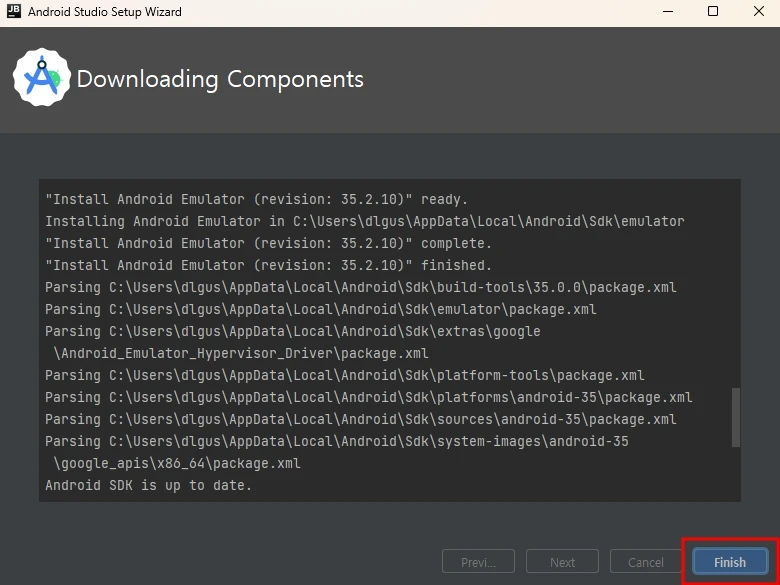Image resolution: width=780 pixels, height=585 pixels.
Task: Click the 'Installing Android Emulator in' log line
Action: (x=365, y=221)
